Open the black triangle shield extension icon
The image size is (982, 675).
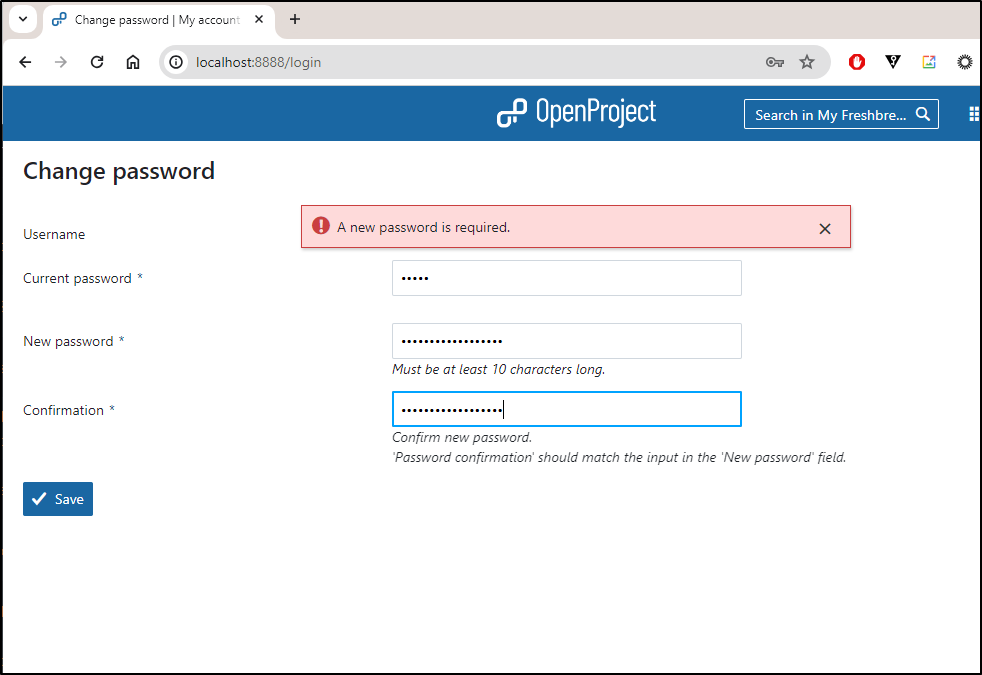(x=892, y=61)
